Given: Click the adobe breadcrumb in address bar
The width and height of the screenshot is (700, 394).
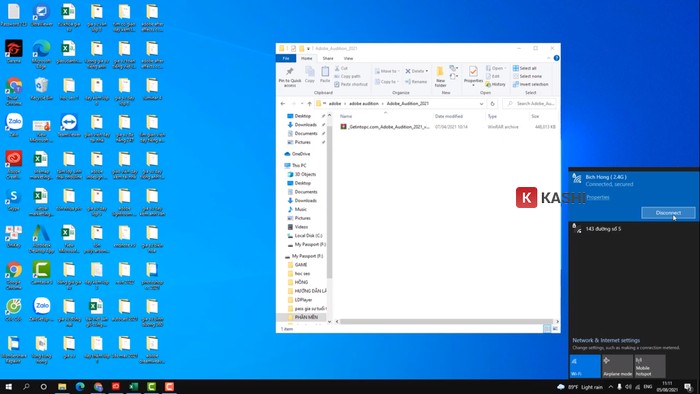Looking at the screenshot, I should [x=335, y=104].
